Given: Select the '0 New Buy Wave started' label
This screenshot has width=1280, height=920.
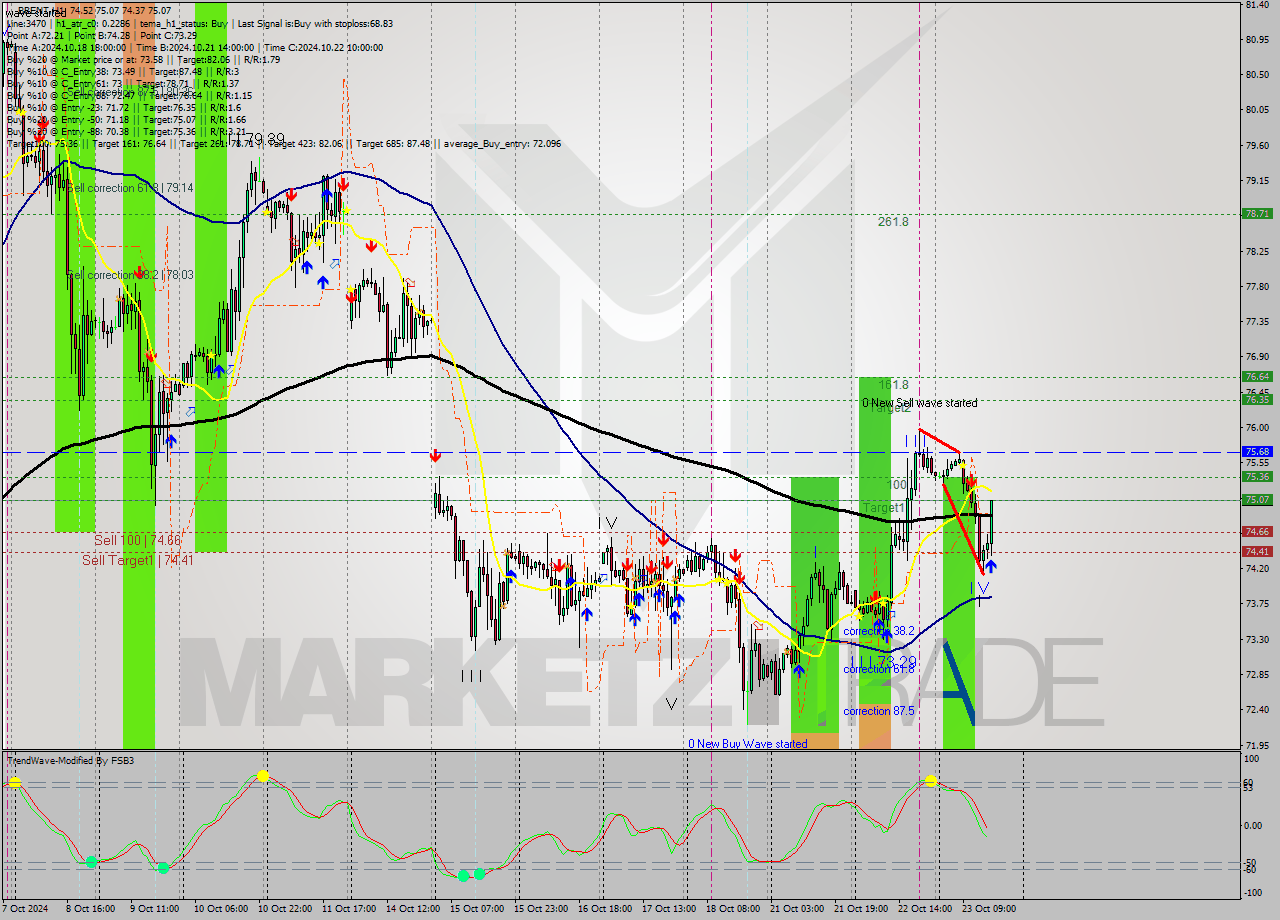Looking at the screenshot, I should click(748, 744).
